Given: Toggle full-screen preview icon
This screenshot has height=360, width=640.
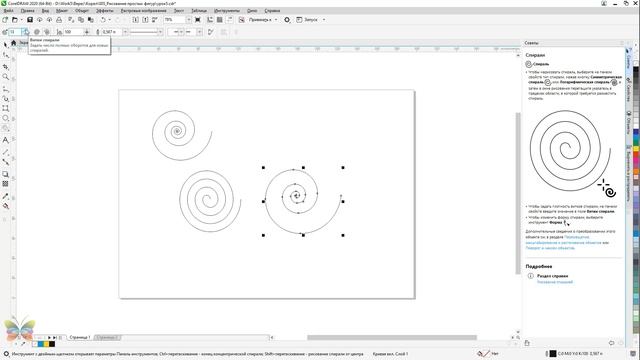Looking at the screenshot, I should pos(198,20).
